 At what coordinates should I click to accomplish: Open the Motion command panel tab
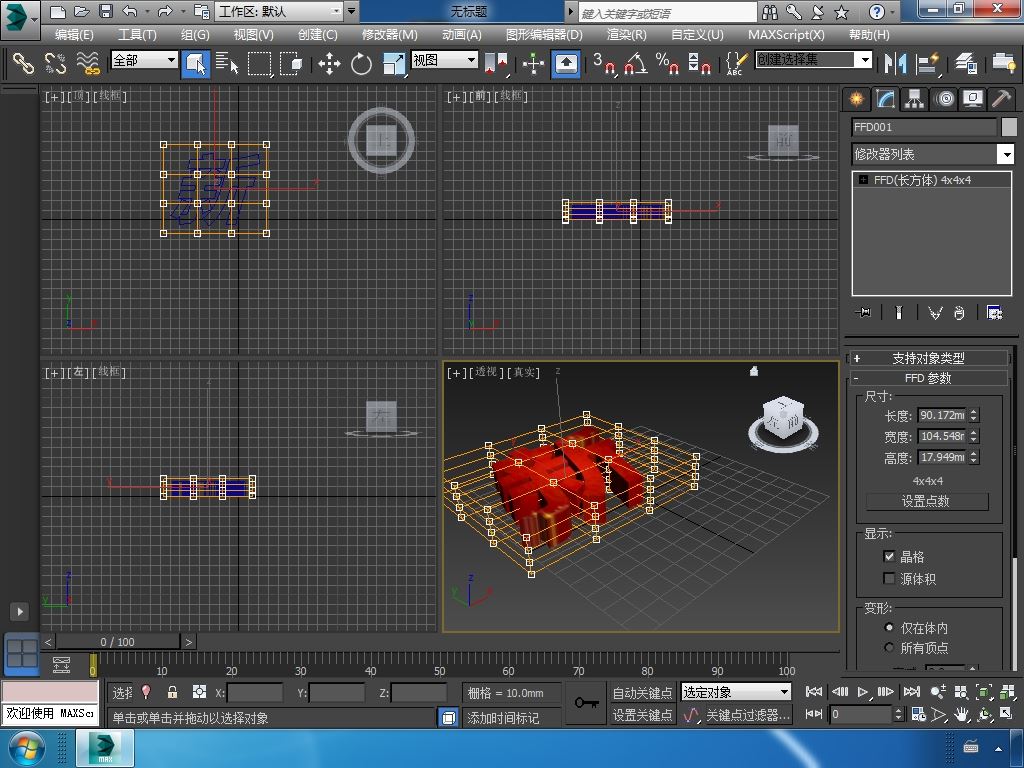[944, 99]
